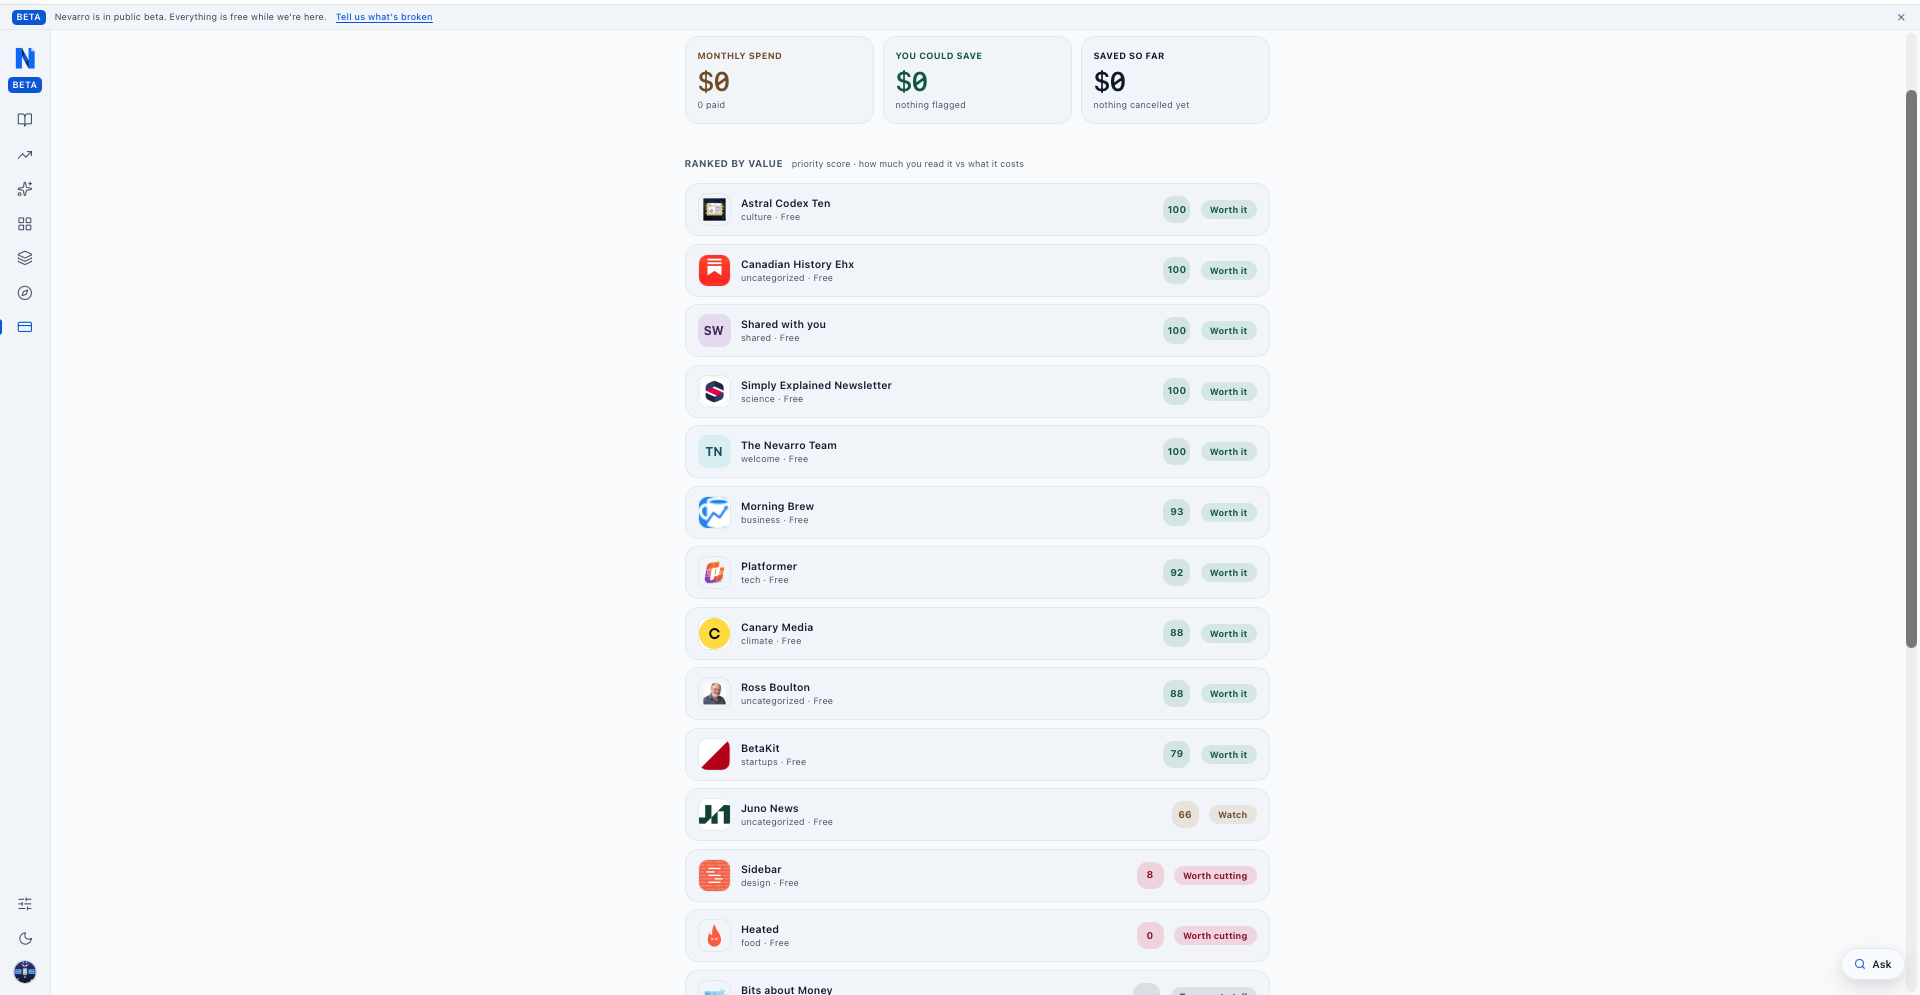
Task: Click the 'Ross Boulton' title text
Action: [775, 687]
